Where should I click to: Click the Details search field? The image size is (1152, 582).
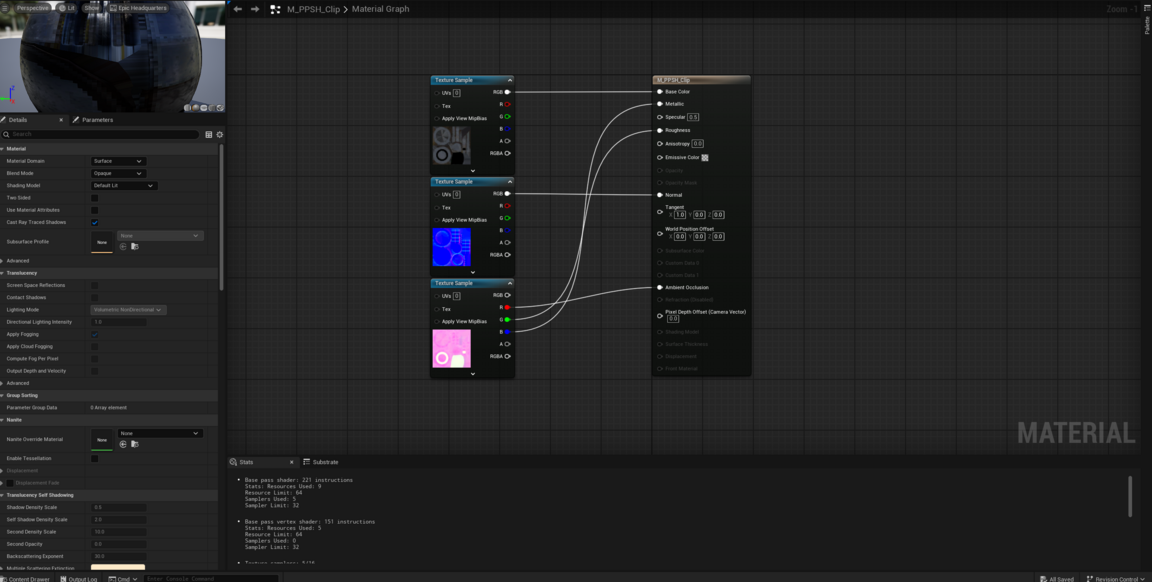[x=100, y=134]
